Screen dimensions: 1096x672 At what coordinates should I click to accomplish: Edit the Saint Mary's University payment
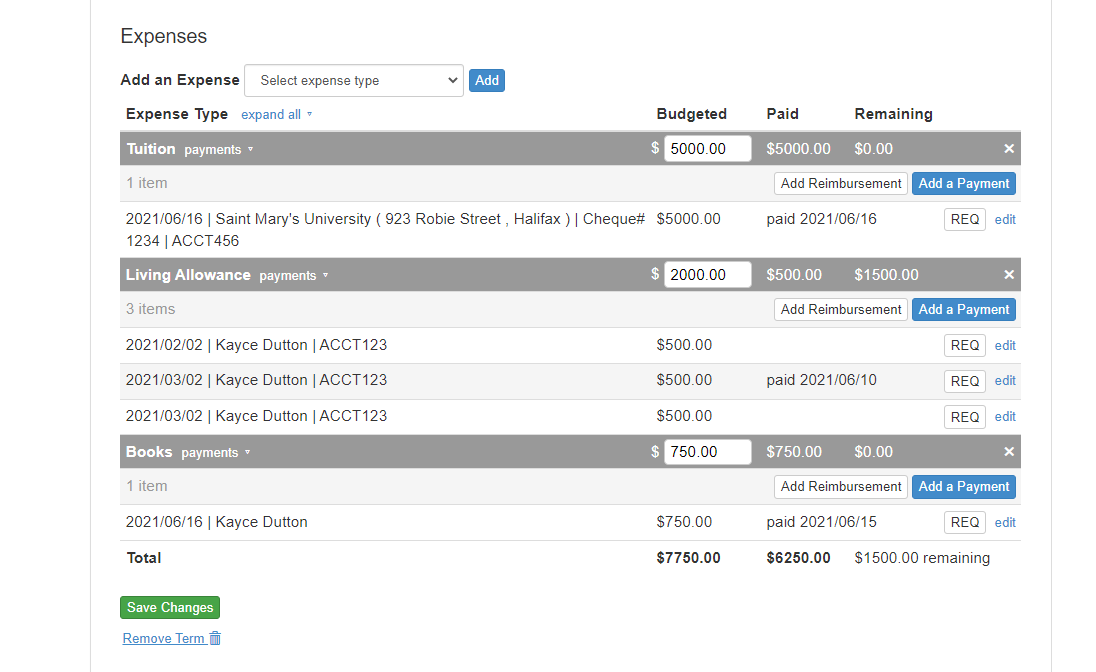click(1005, 220)
